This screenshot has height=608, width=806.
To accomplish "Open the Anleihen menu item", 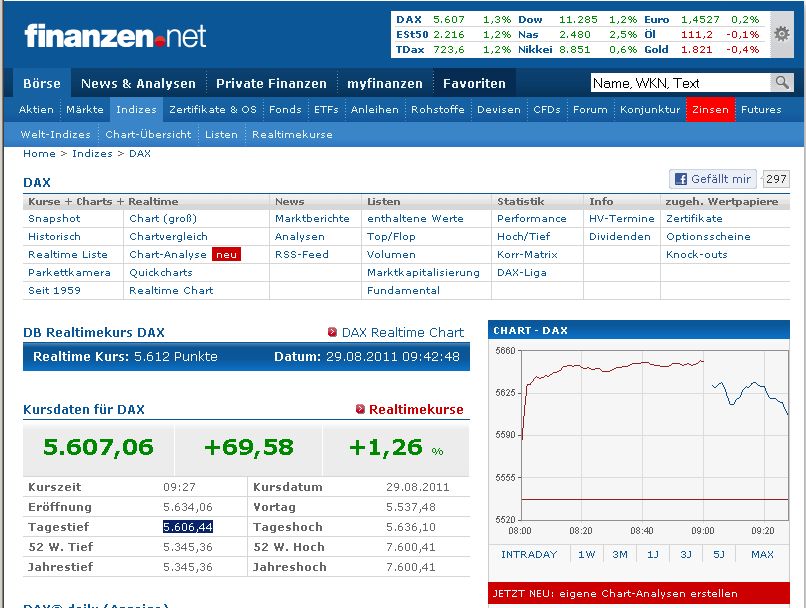I will pyautogui.click(x=375, y=109).
